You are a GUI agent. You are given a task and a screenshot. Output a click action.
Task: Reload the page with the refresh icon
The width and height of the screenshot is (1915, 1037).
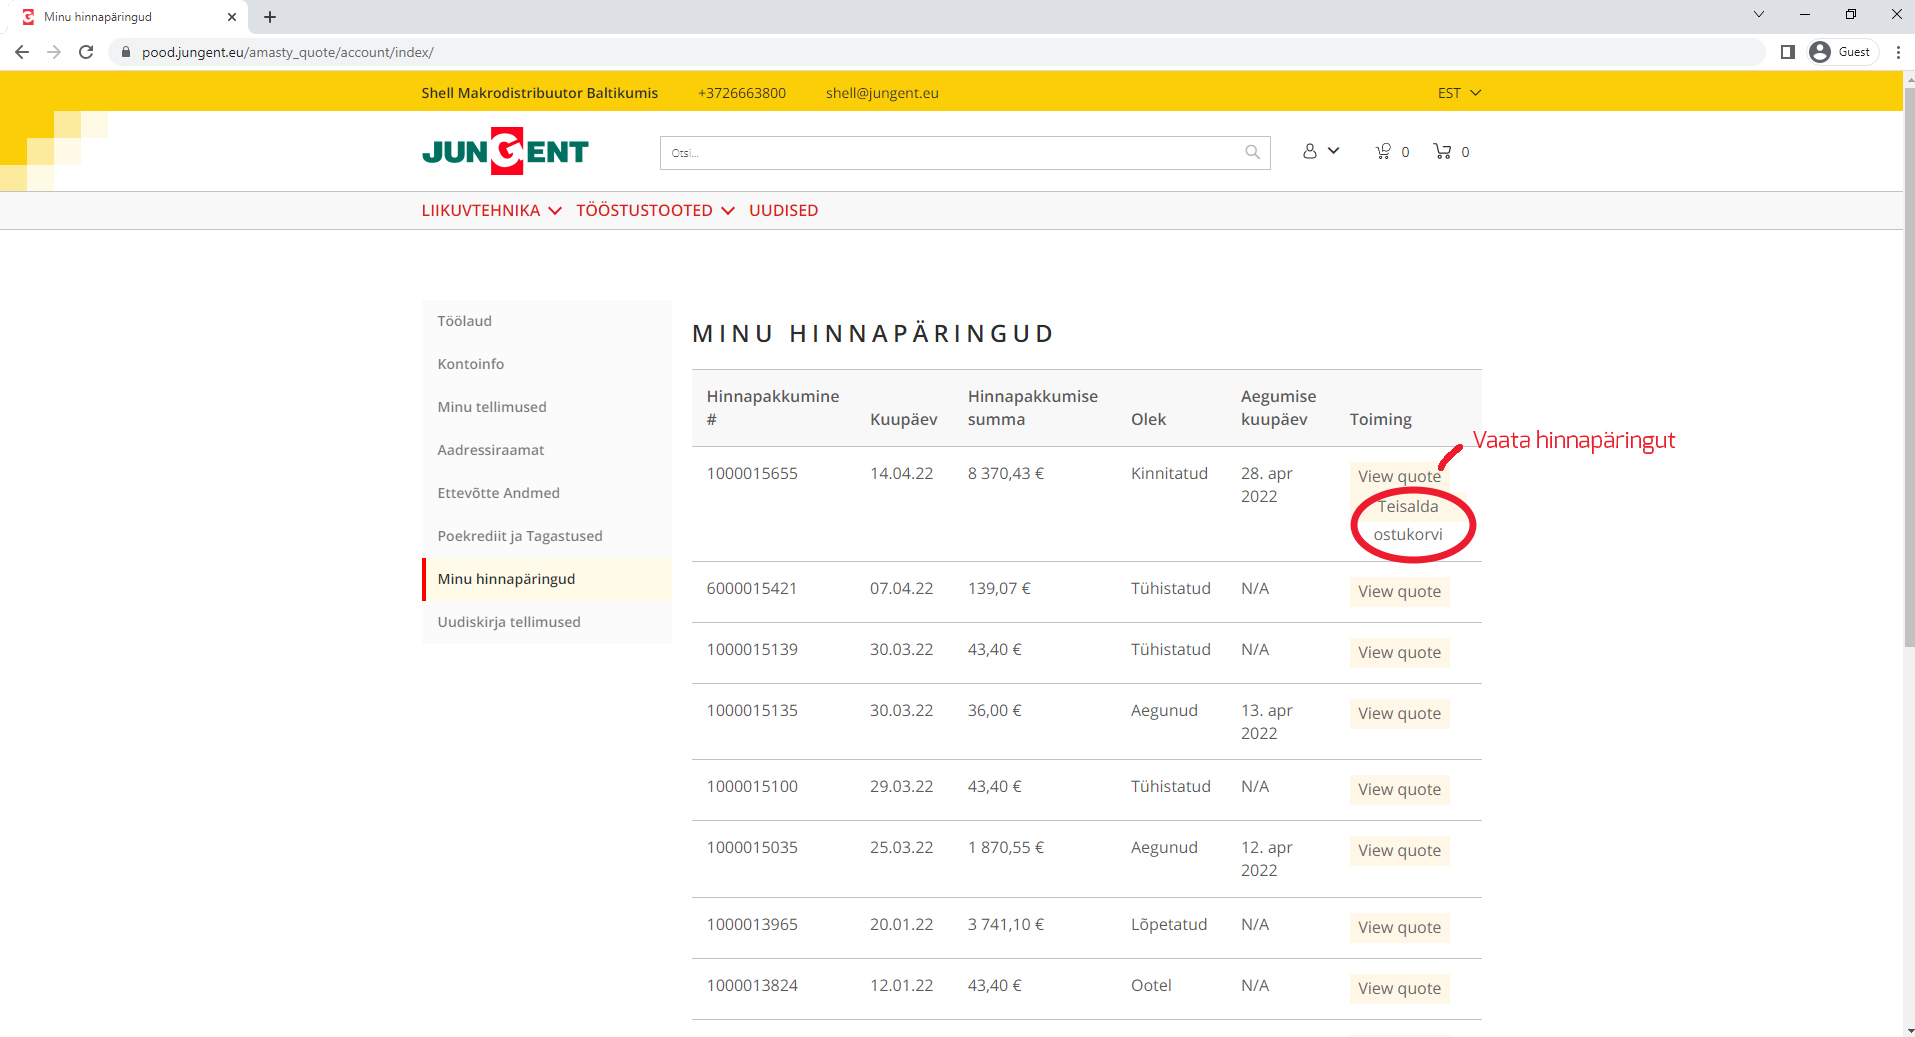(x=86, y=52)
